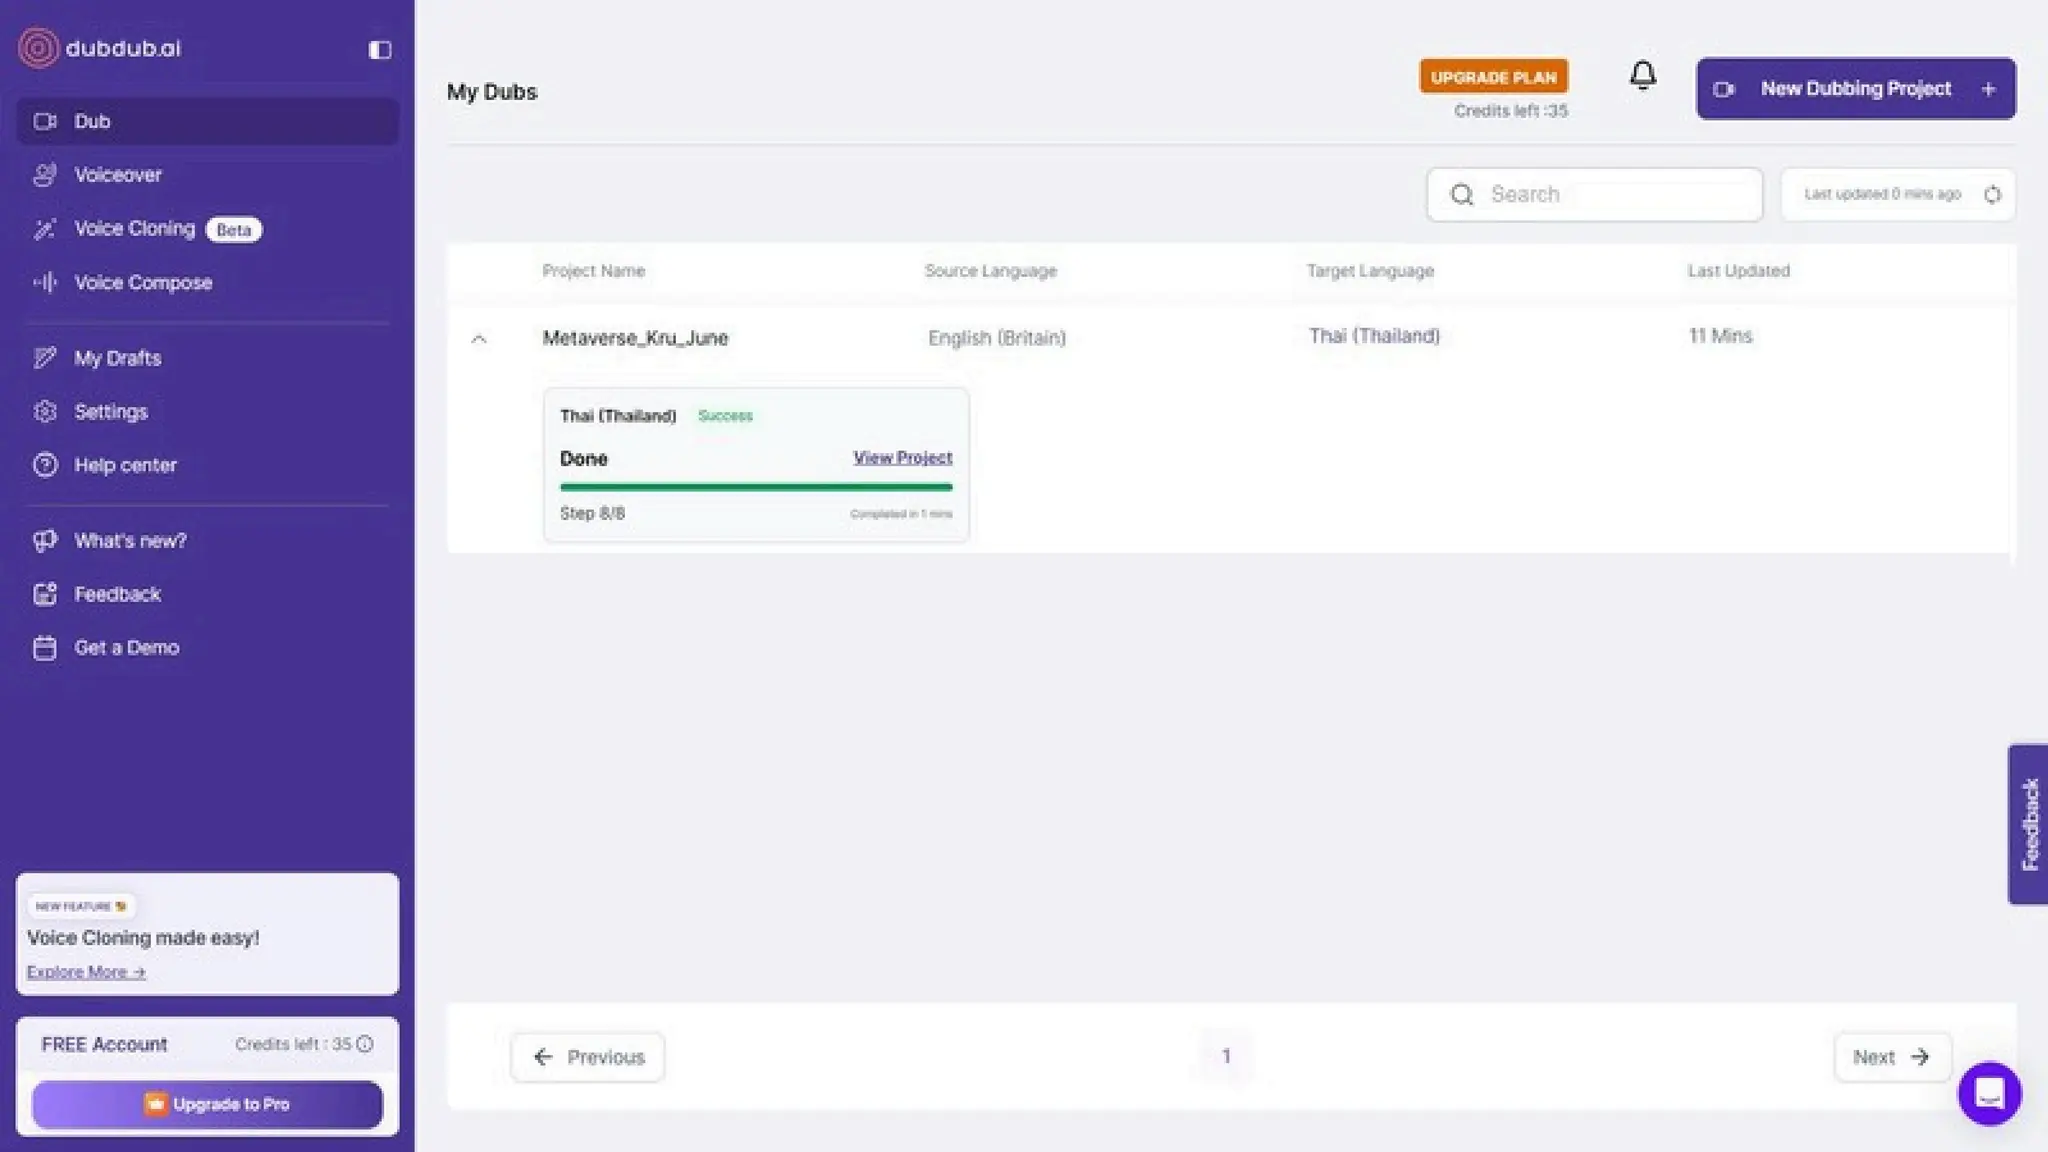Click the Voice Compose waveform icon

45,283
